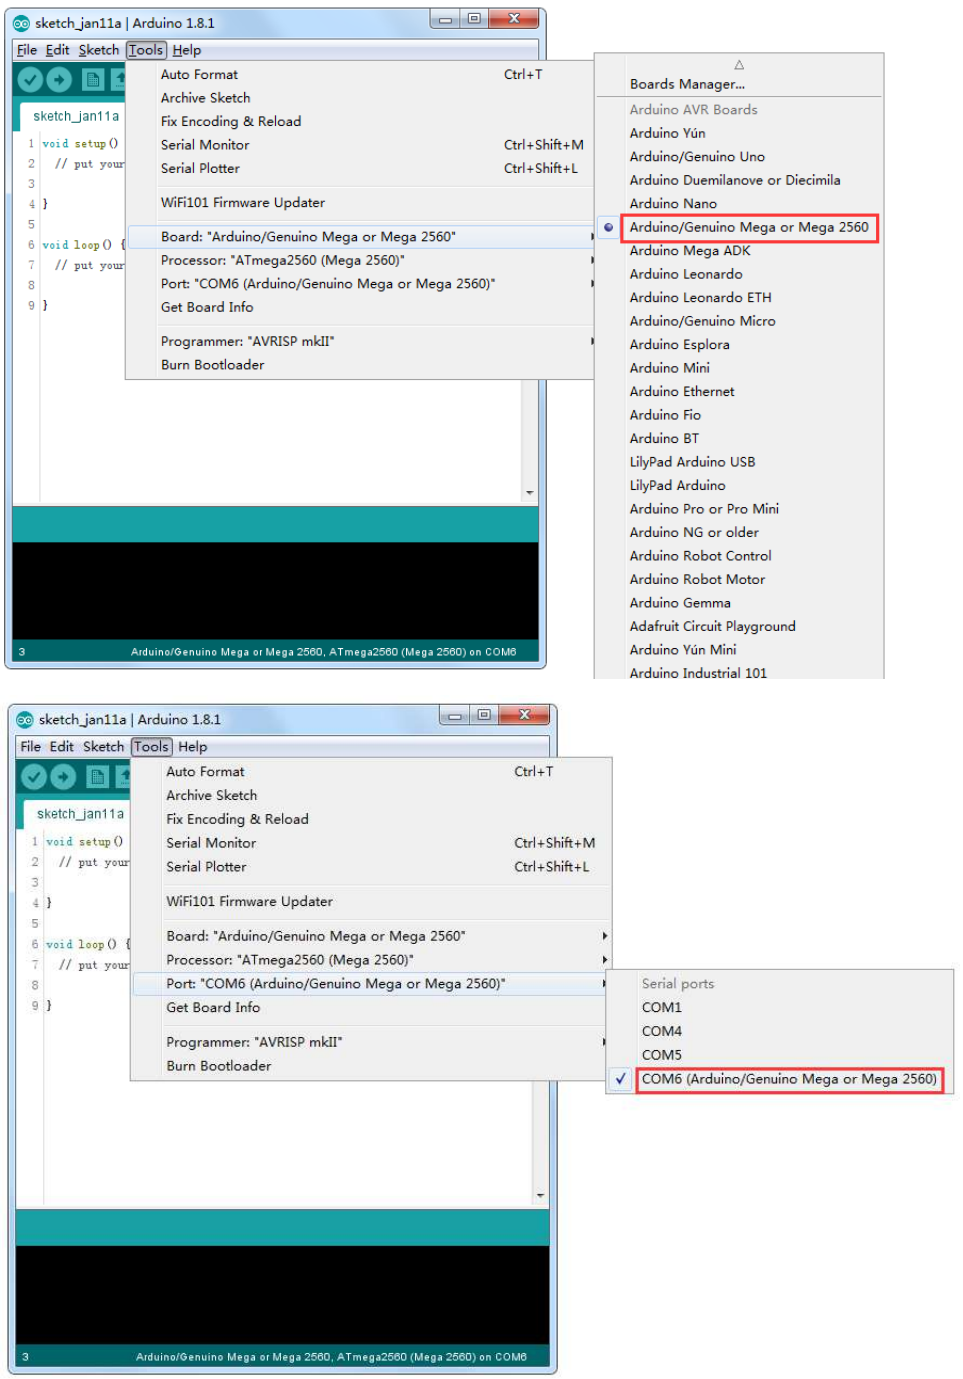Click Burn Bootloader in upper Tools menu
This screenshot has width=963, height=1379.
point(359,365)
